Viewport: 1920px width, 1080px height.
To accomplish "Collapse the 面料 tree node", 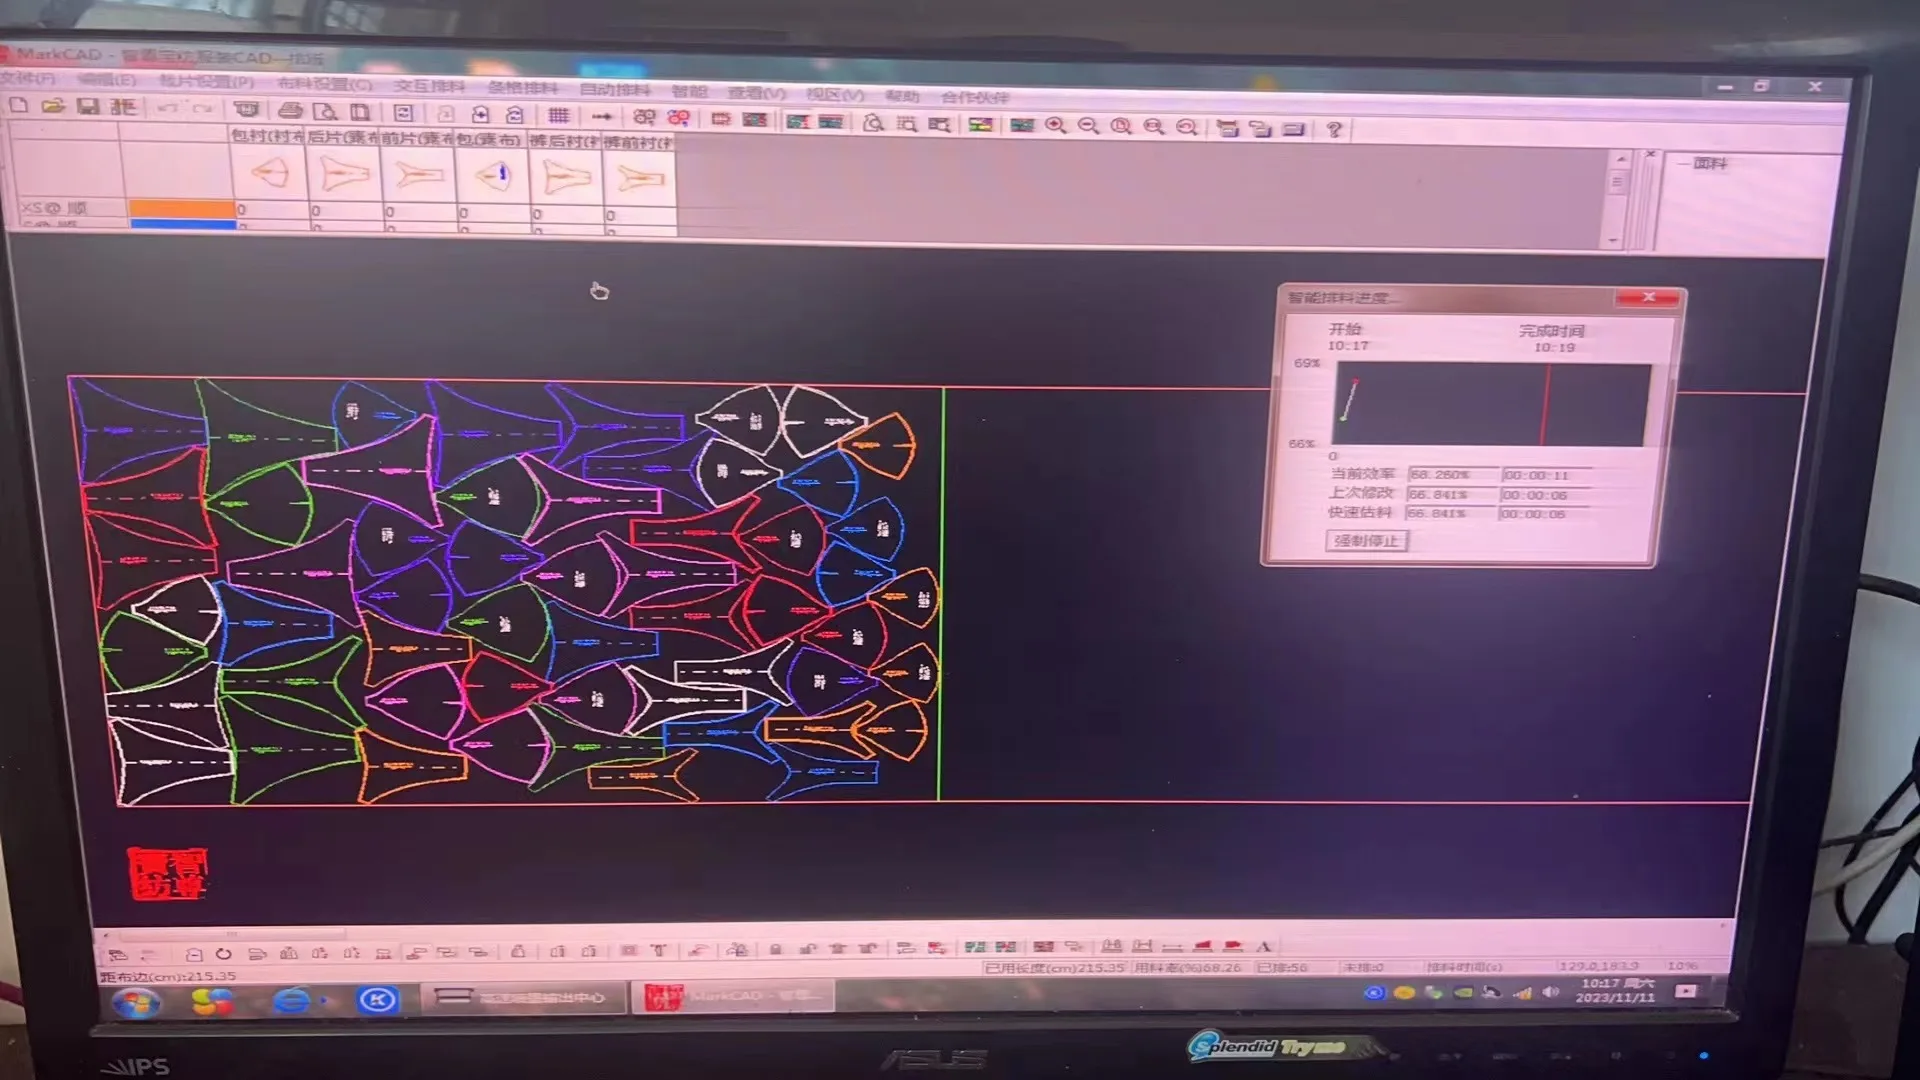I will pyautogui.click(x=1684, y=163).
